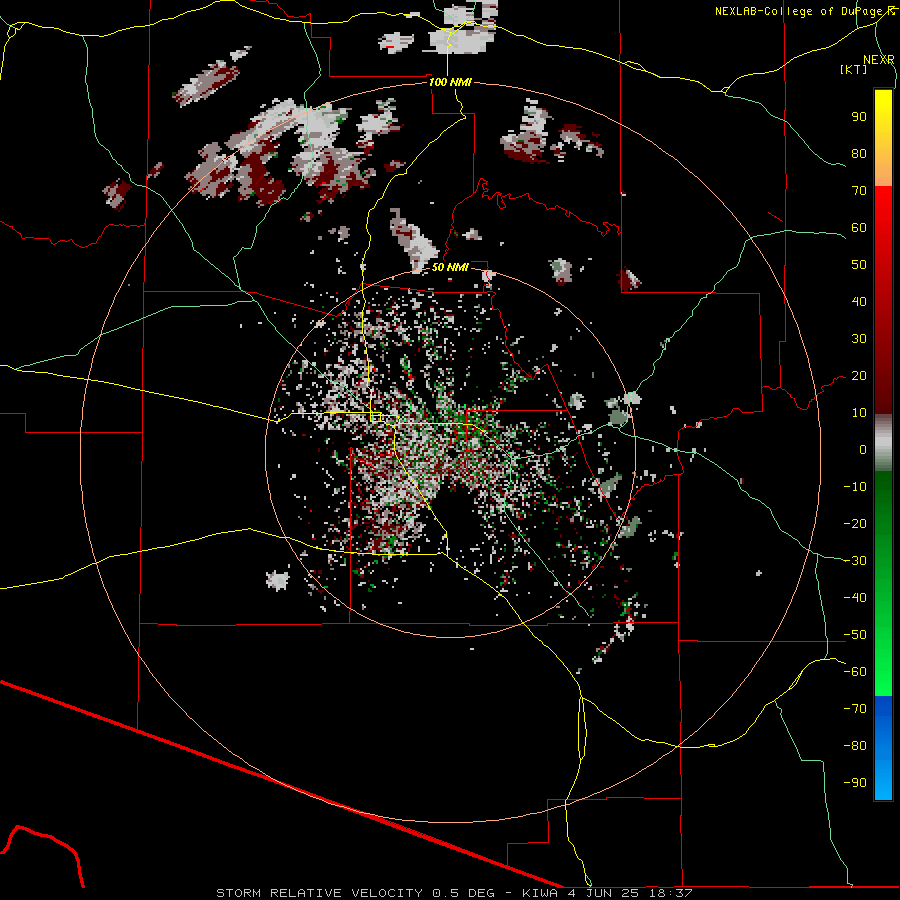Screen dimensions: 900x900
Task: Click the -10 value on the velocity scale
Action: pos(855,487)
